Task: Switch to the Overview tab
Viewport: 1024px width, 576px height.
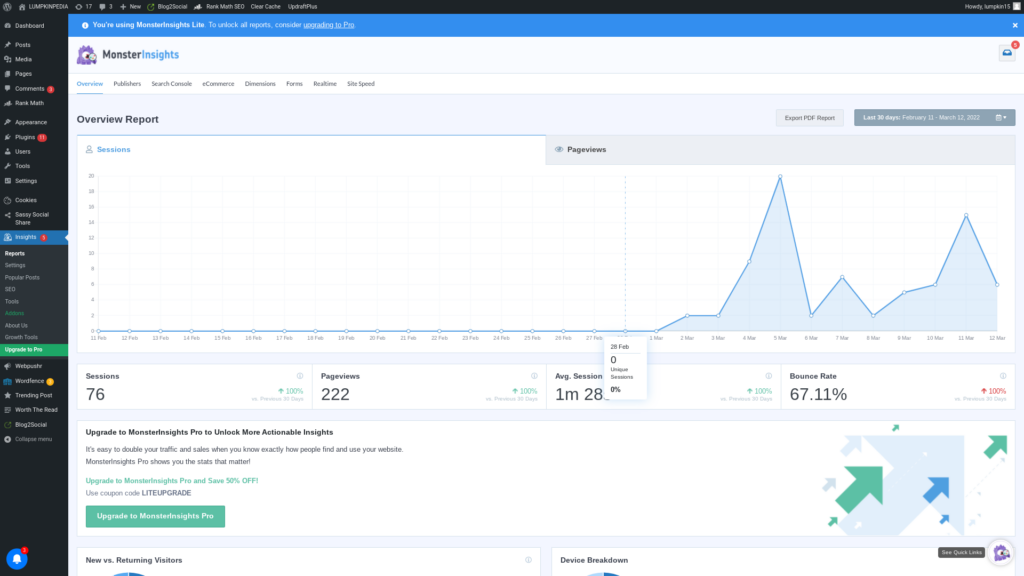Action: (89, 84)
